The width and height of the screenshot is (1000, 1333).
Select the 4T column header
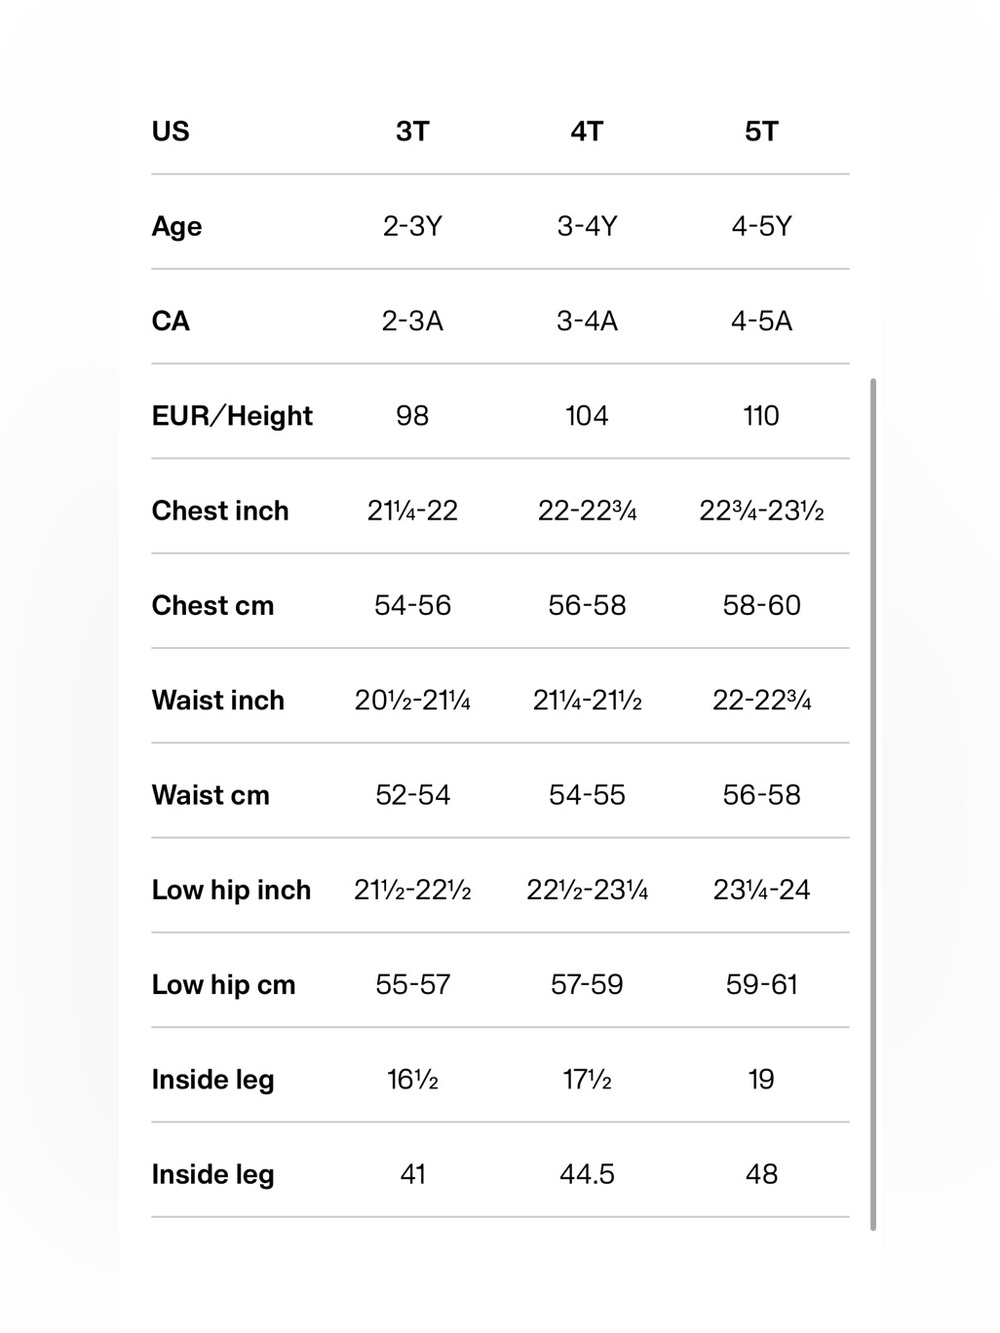click(x=587, y=132)
